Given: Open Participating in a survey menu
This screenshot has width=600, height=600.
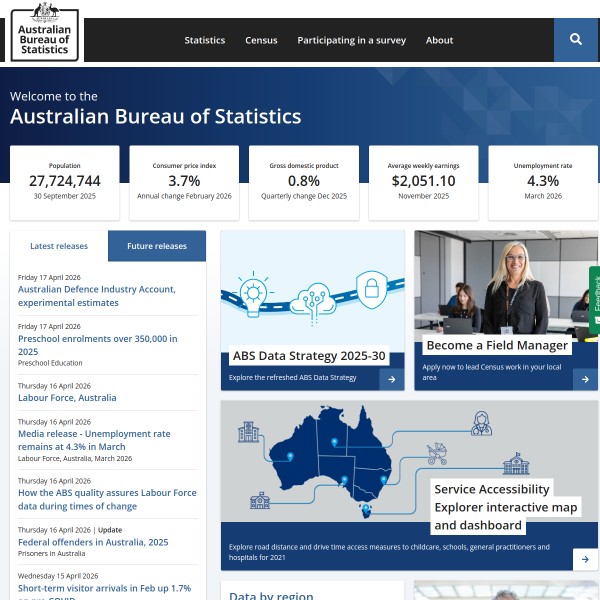Looking at the screenshot, I should click(x=351, y=41).
